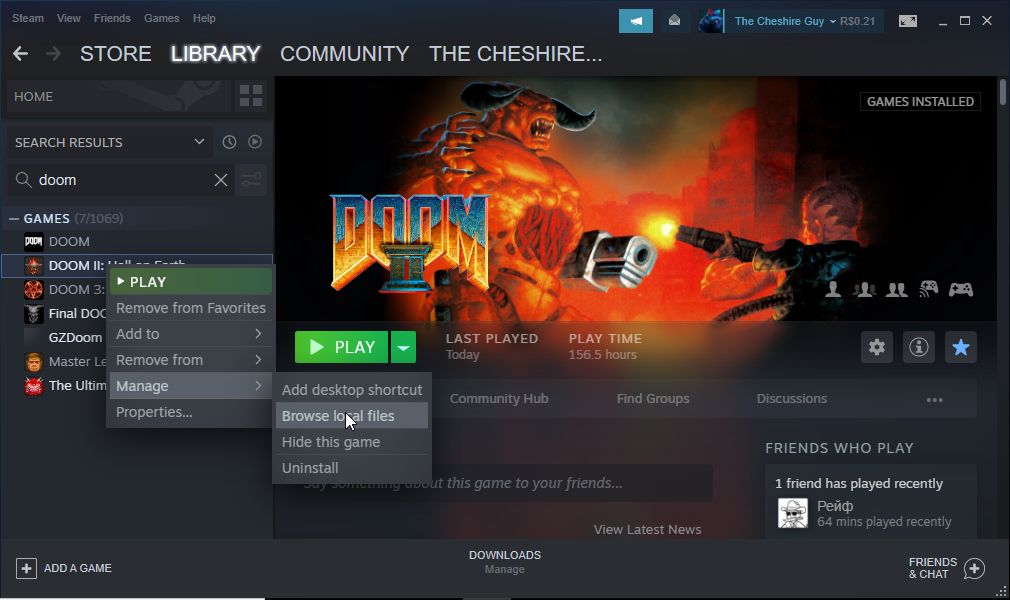The width and height of the screenshot is (1010, 600).
Task: Open the STORE tab
Action: pyautogui.click(x=116, y=53)
